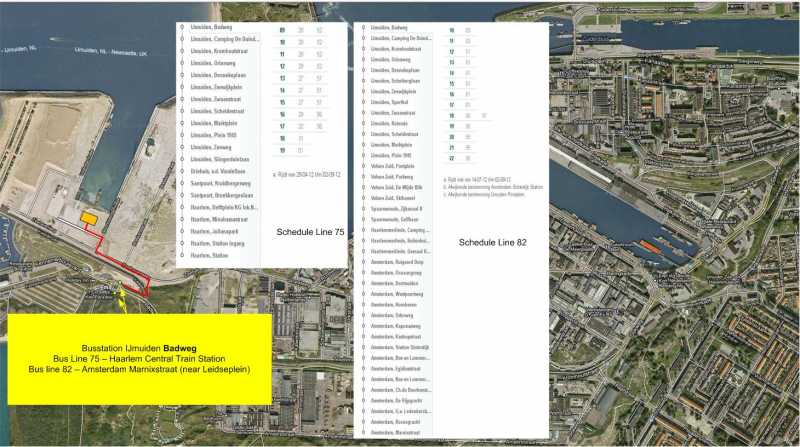Click the Schedule Line 75 label
800x447 pixels.
pyautogui.click(x=310, y=232)
